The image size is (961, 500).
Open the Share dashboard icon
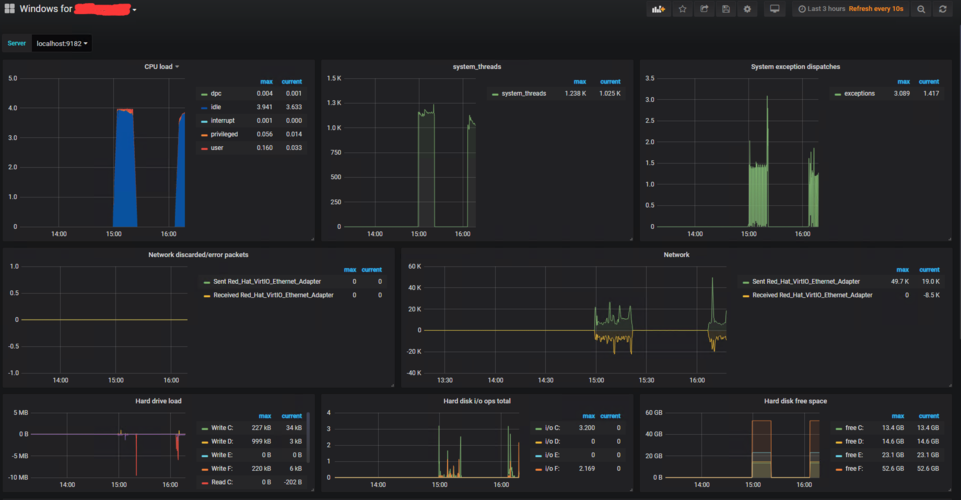pos(704,9)
